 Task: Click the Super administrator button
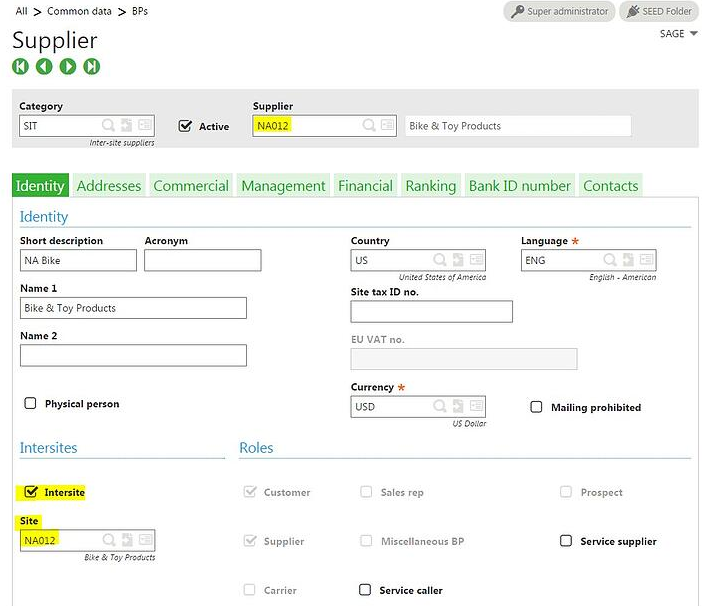click(x=558, y=12)
